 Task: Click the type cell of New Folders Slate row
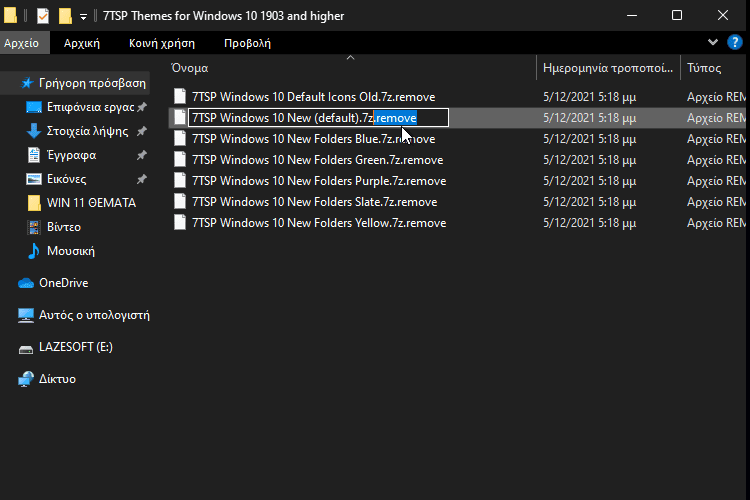point(716,202)
